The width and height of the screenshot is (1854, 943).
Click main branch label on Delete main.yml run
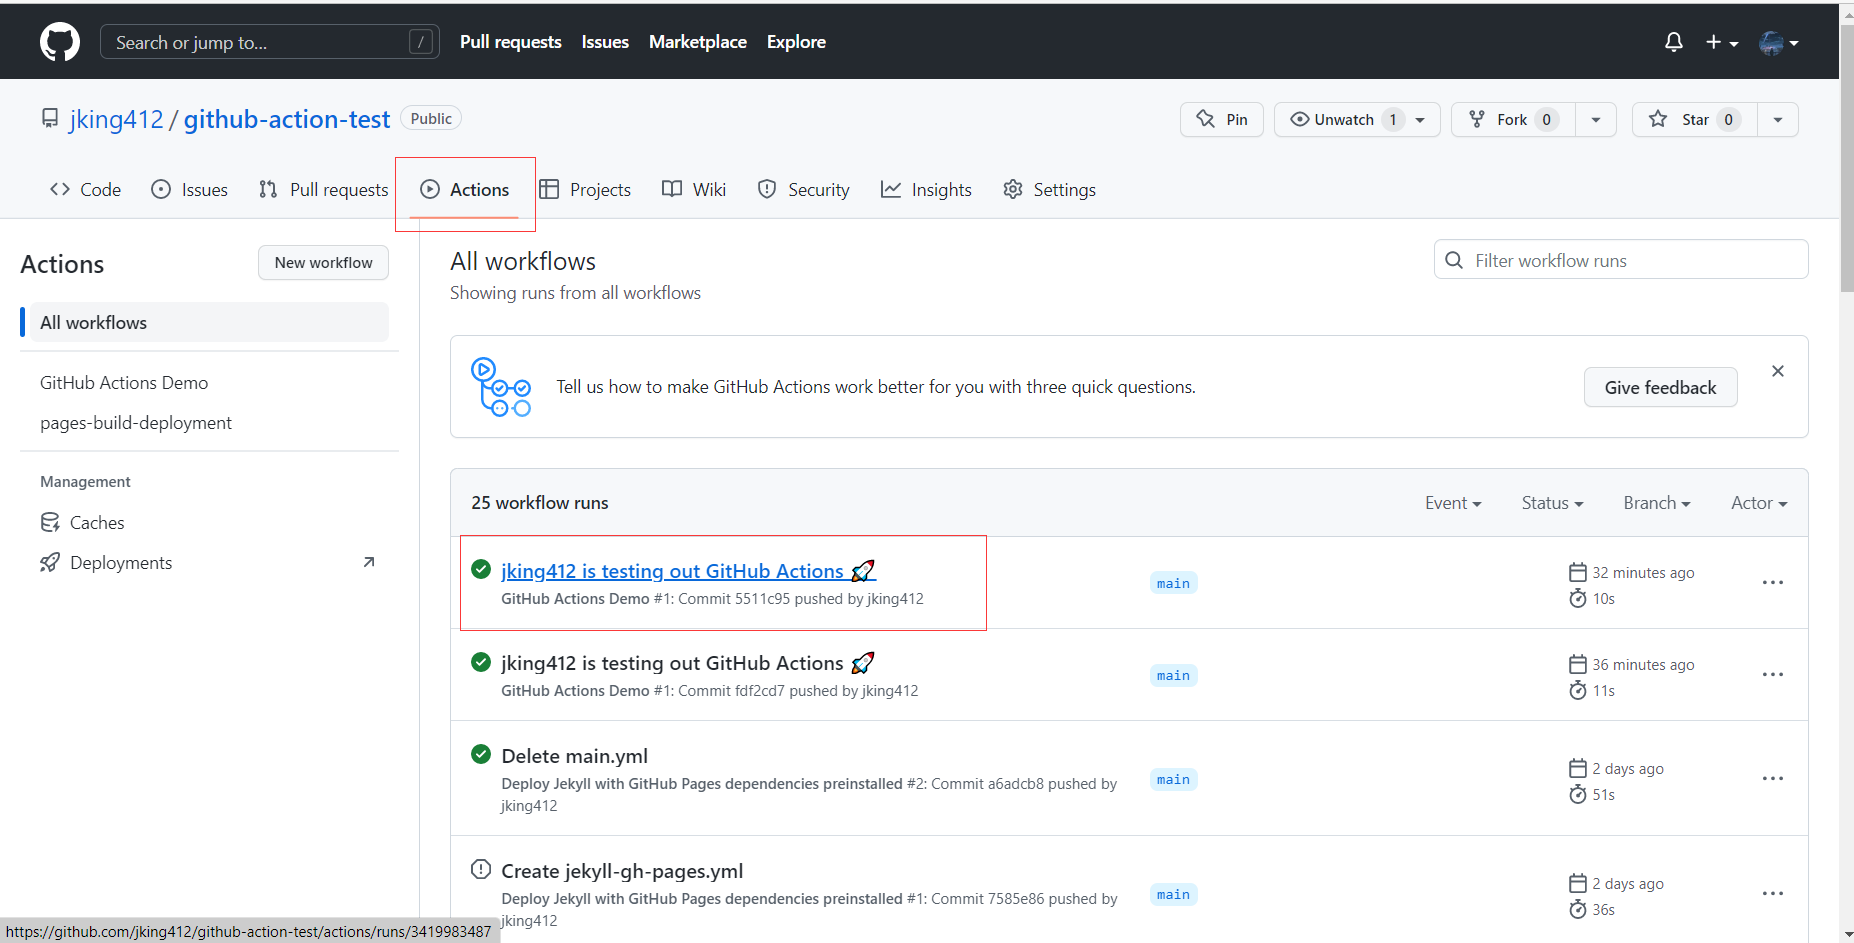[x=1173, y=779]
